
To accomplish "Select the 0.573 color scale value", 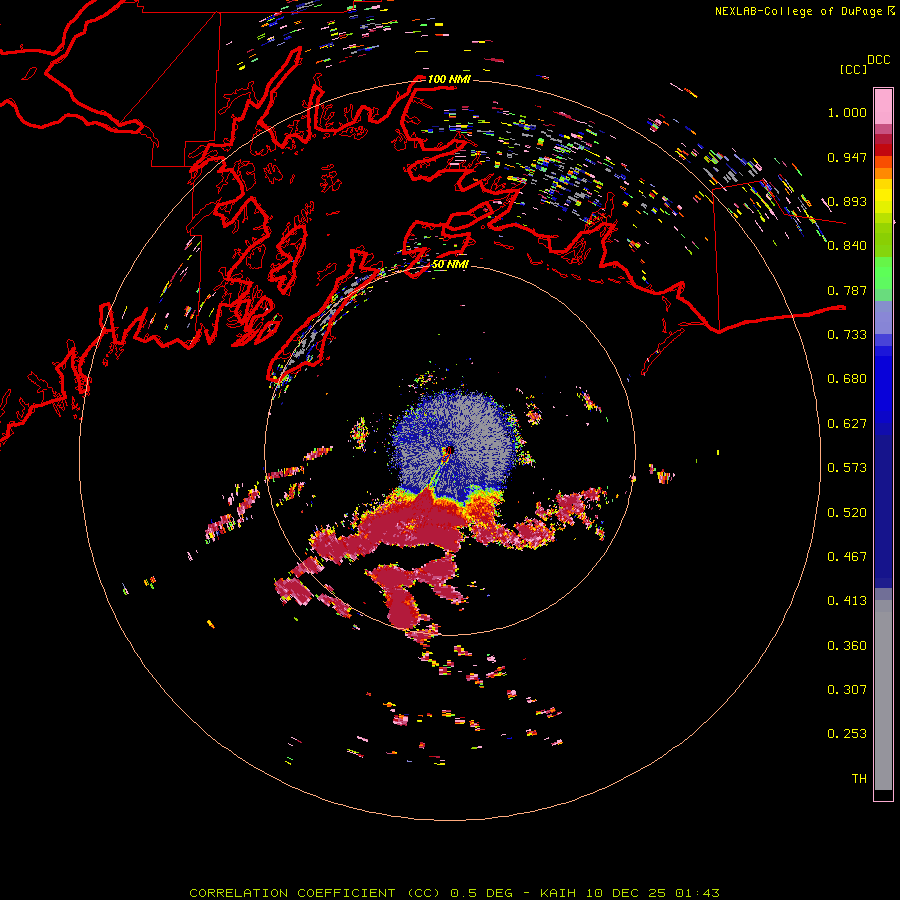I will pos(847,468).
